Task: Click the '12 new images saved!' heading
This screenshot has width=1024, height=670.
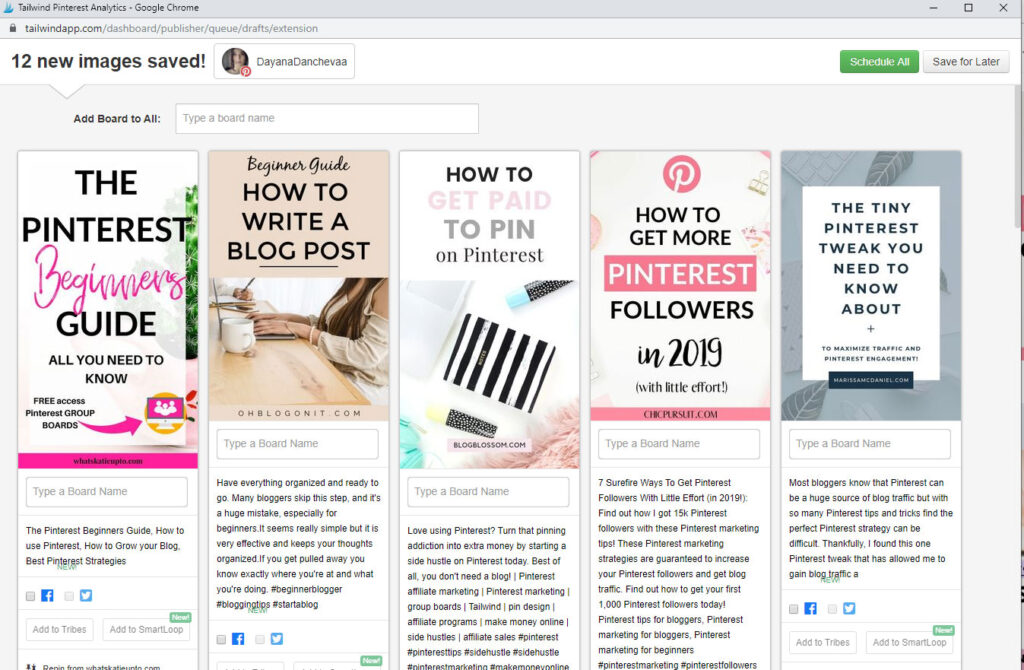Action: (x=108, y=61)
